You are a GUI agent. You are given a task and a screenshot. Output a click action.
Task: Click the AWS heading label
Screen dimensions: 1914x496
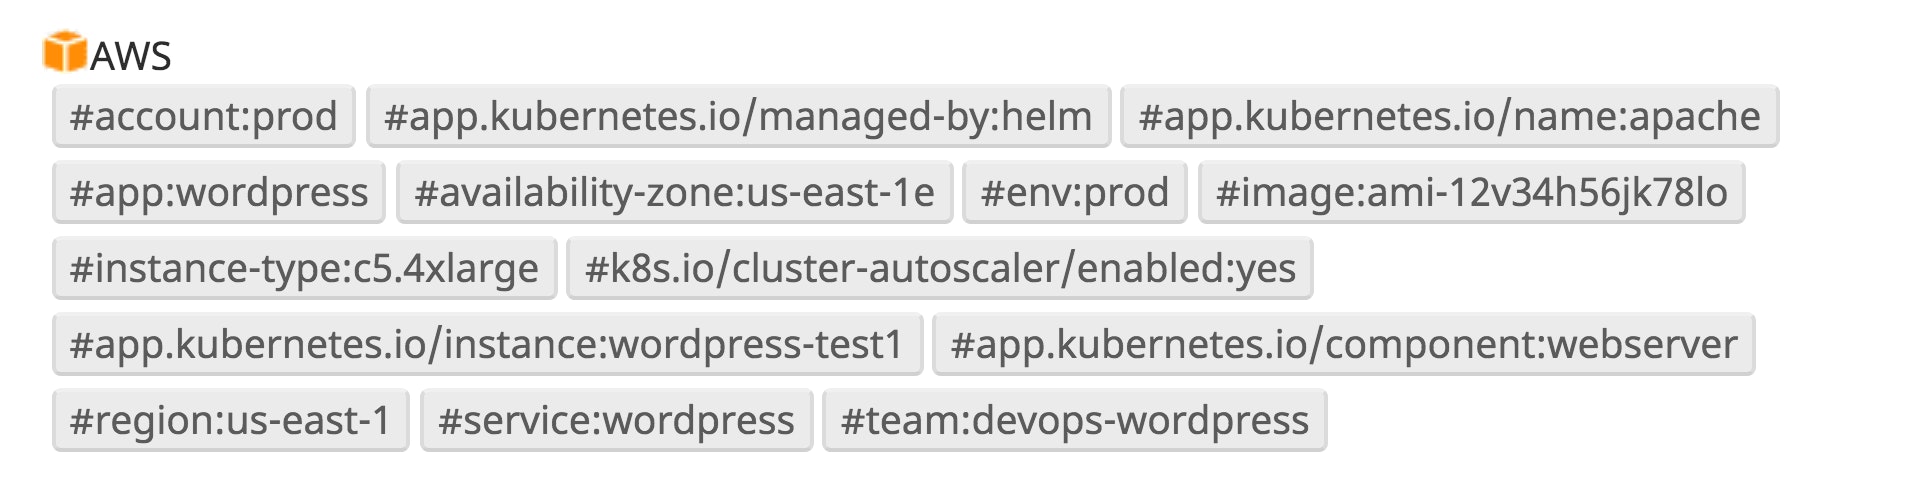click(x=131, y=56)
